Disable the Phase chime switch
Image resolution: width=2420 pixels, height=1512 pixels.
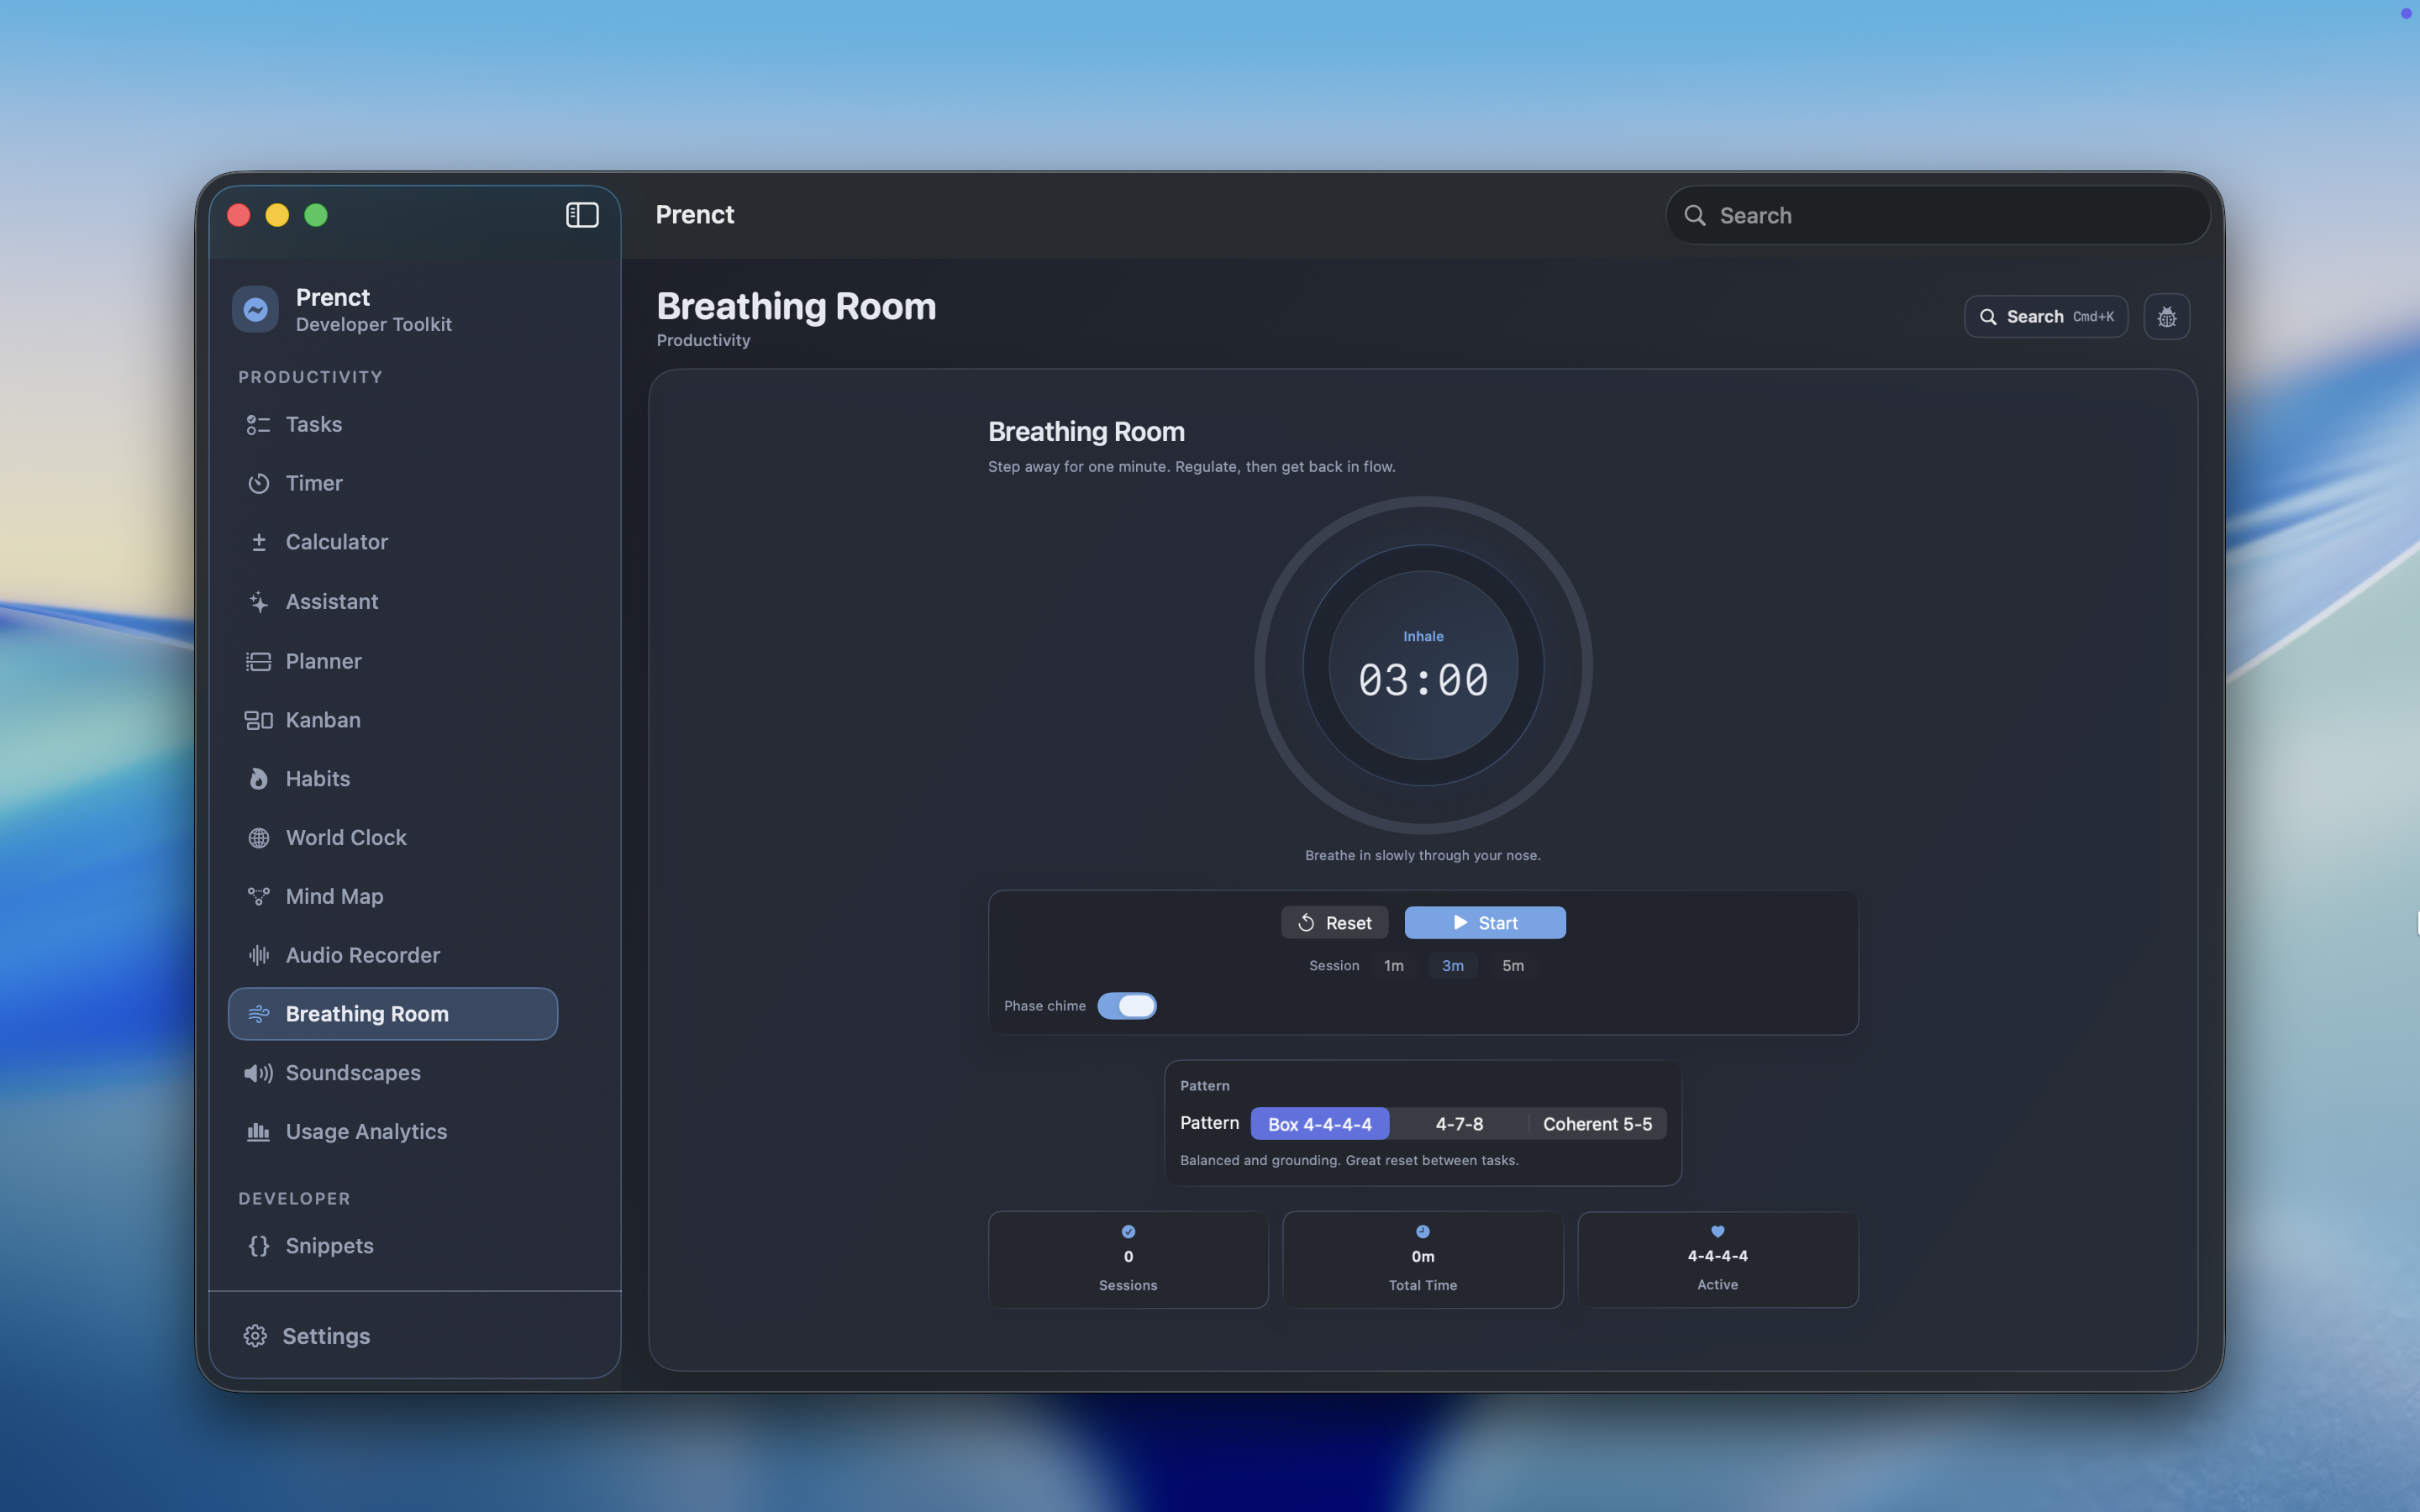pyautogui.click(x=1126, y=1006)
